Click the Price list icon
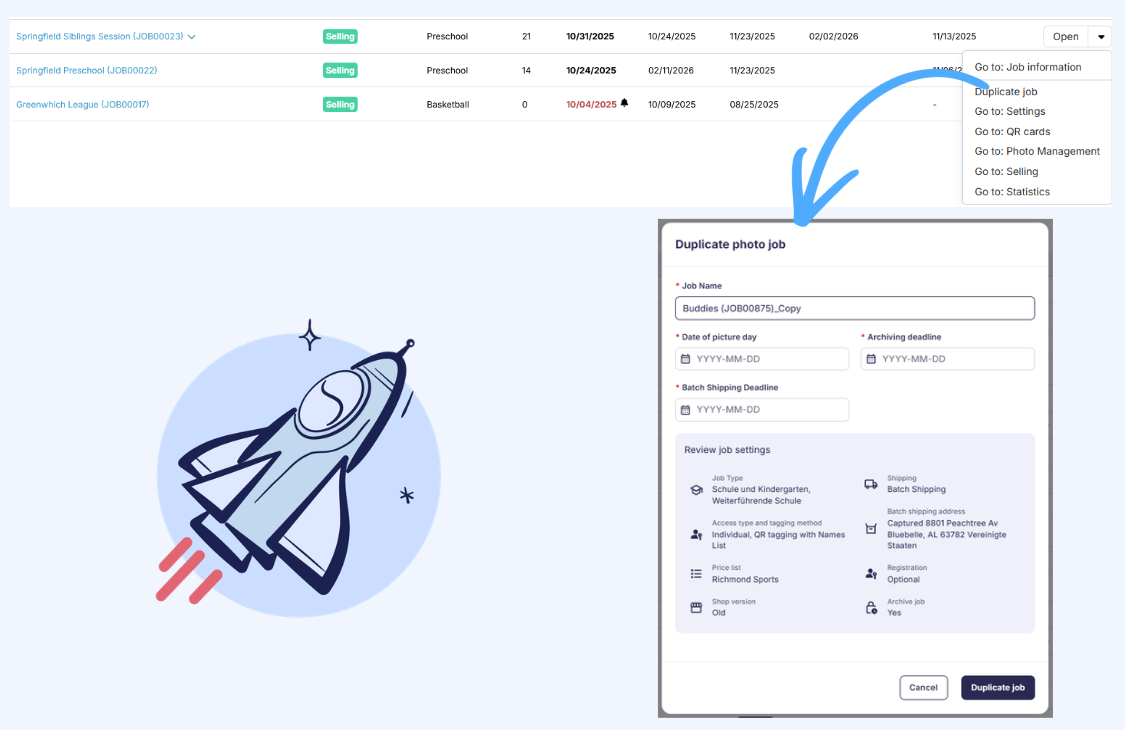 point(696,574)
